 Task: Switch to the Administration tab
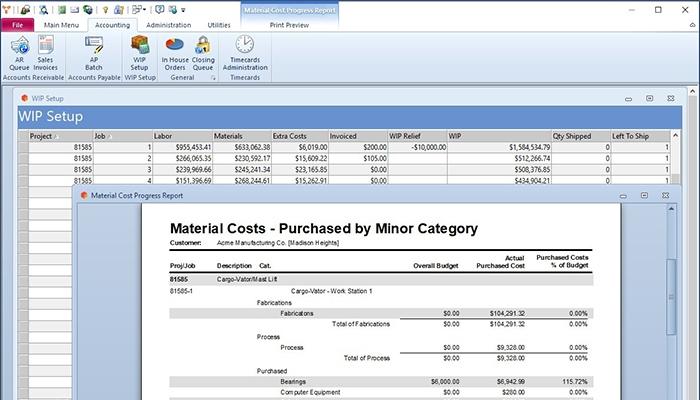tap(169, 25)
